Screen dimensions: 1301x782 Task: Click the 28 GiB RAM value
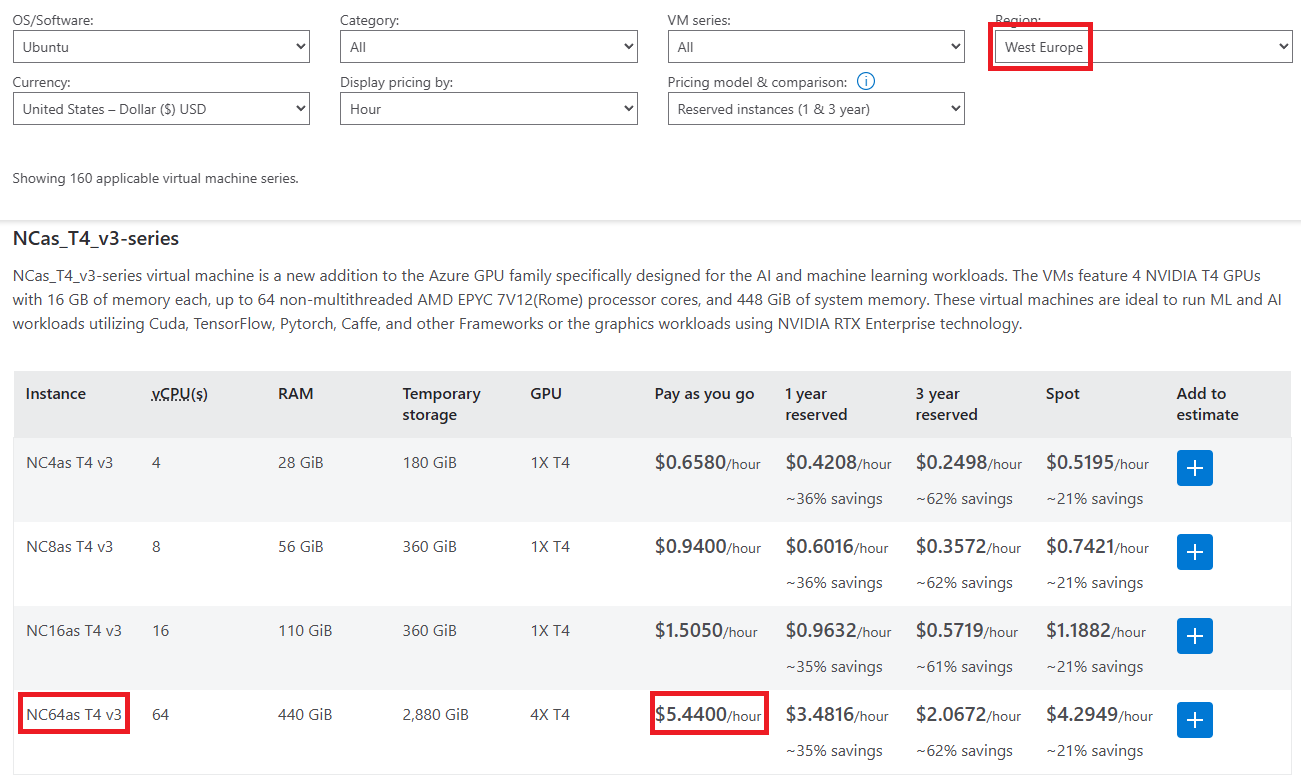[x=301, y=463]
